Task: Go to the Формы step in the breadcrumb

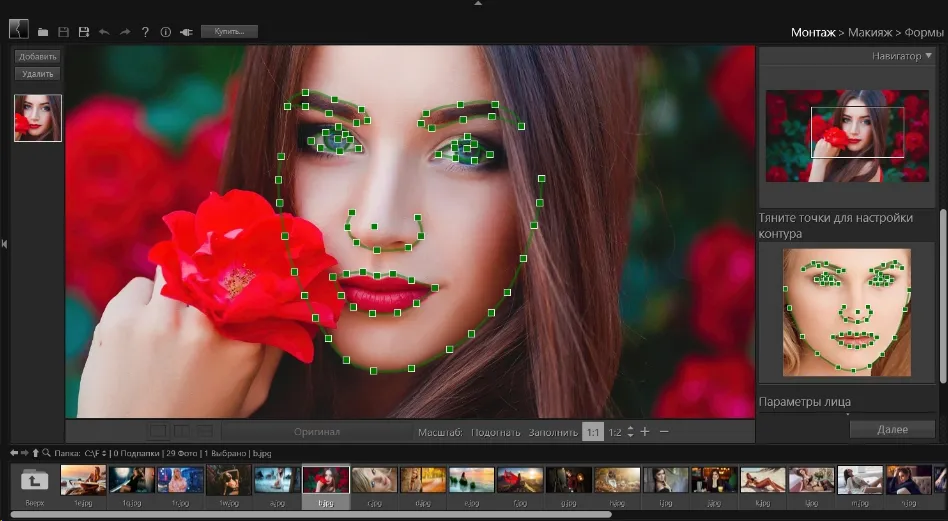Action: pos(924,32)
